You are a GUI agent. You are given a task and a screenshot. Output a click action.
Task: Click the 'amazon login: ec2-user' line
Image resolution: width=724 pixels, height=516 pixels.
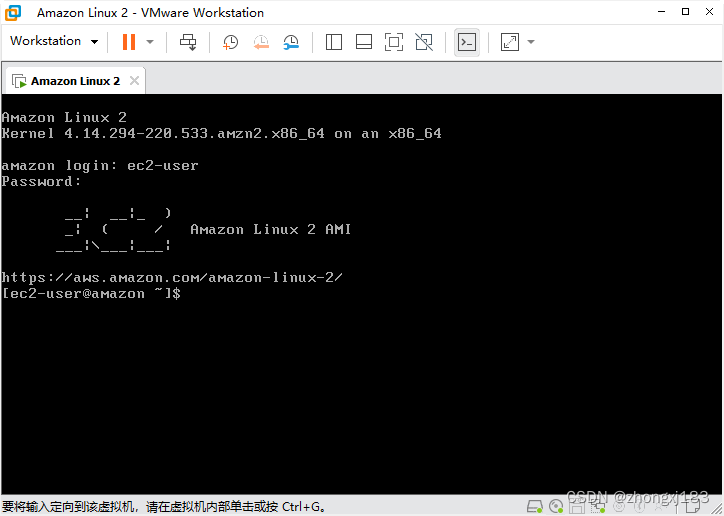point(100,166)
